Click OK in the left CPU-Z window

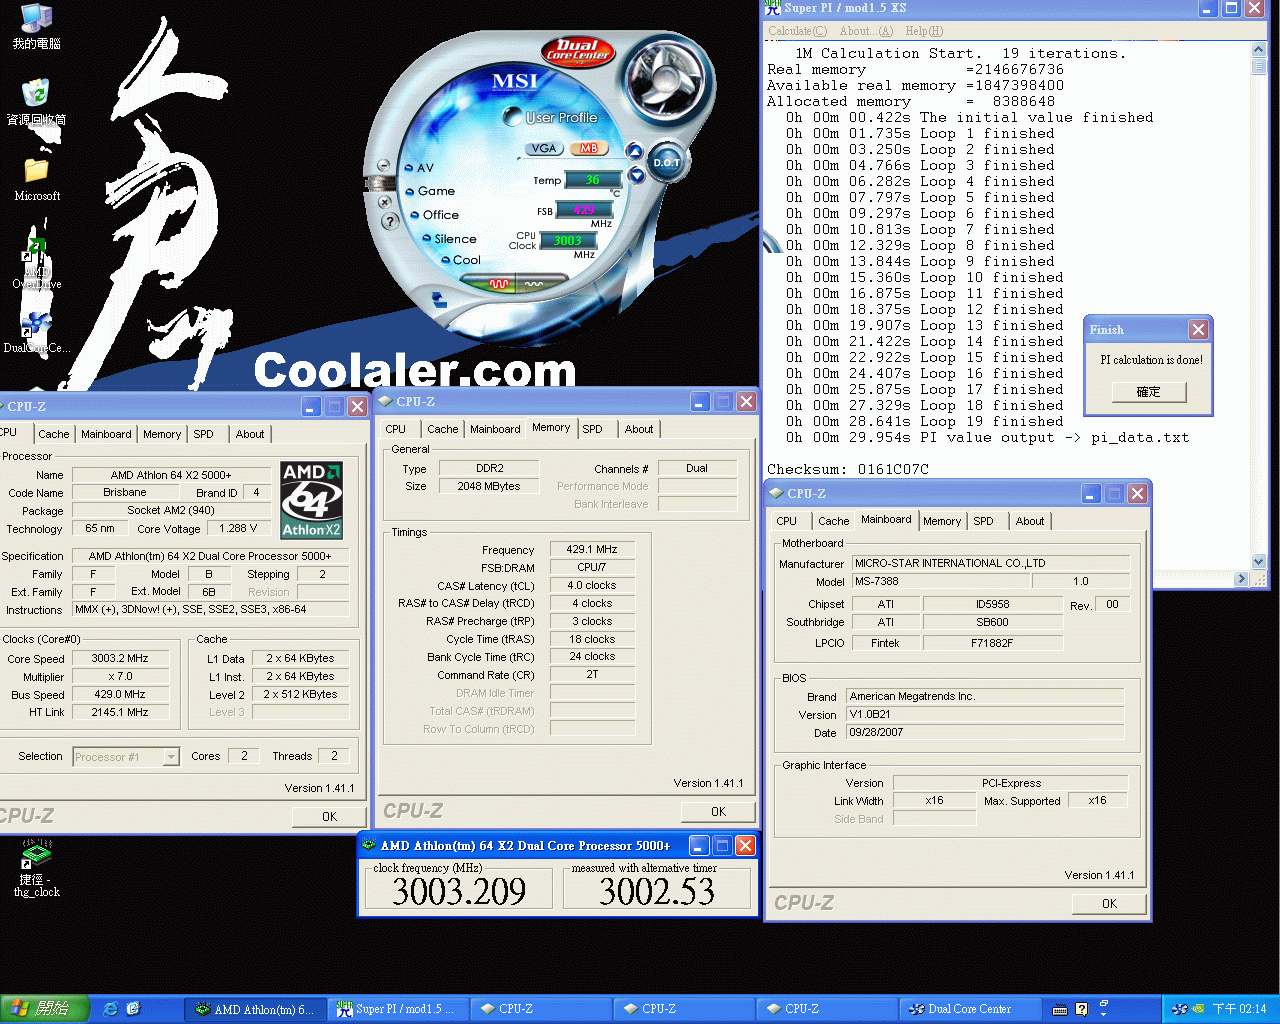(x=330, y=817)
